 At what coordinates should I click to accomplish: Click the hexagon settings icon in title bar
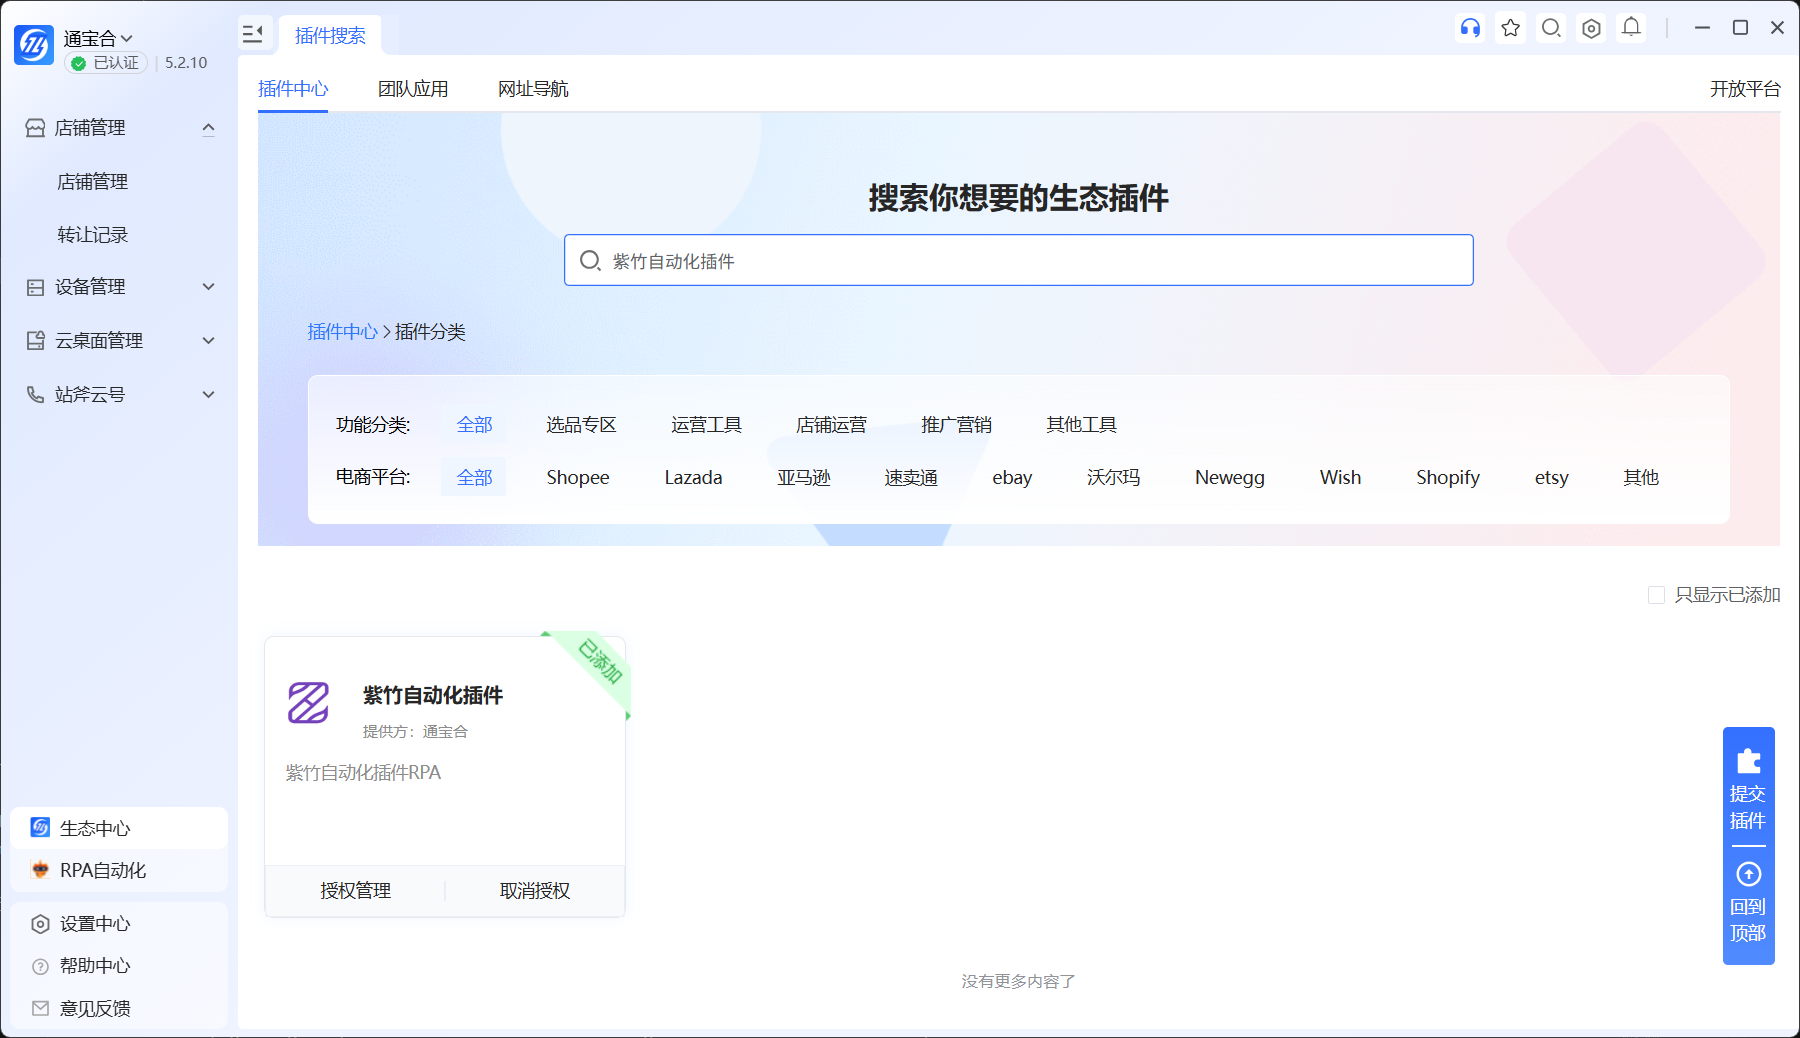(x=1591, y=28)
